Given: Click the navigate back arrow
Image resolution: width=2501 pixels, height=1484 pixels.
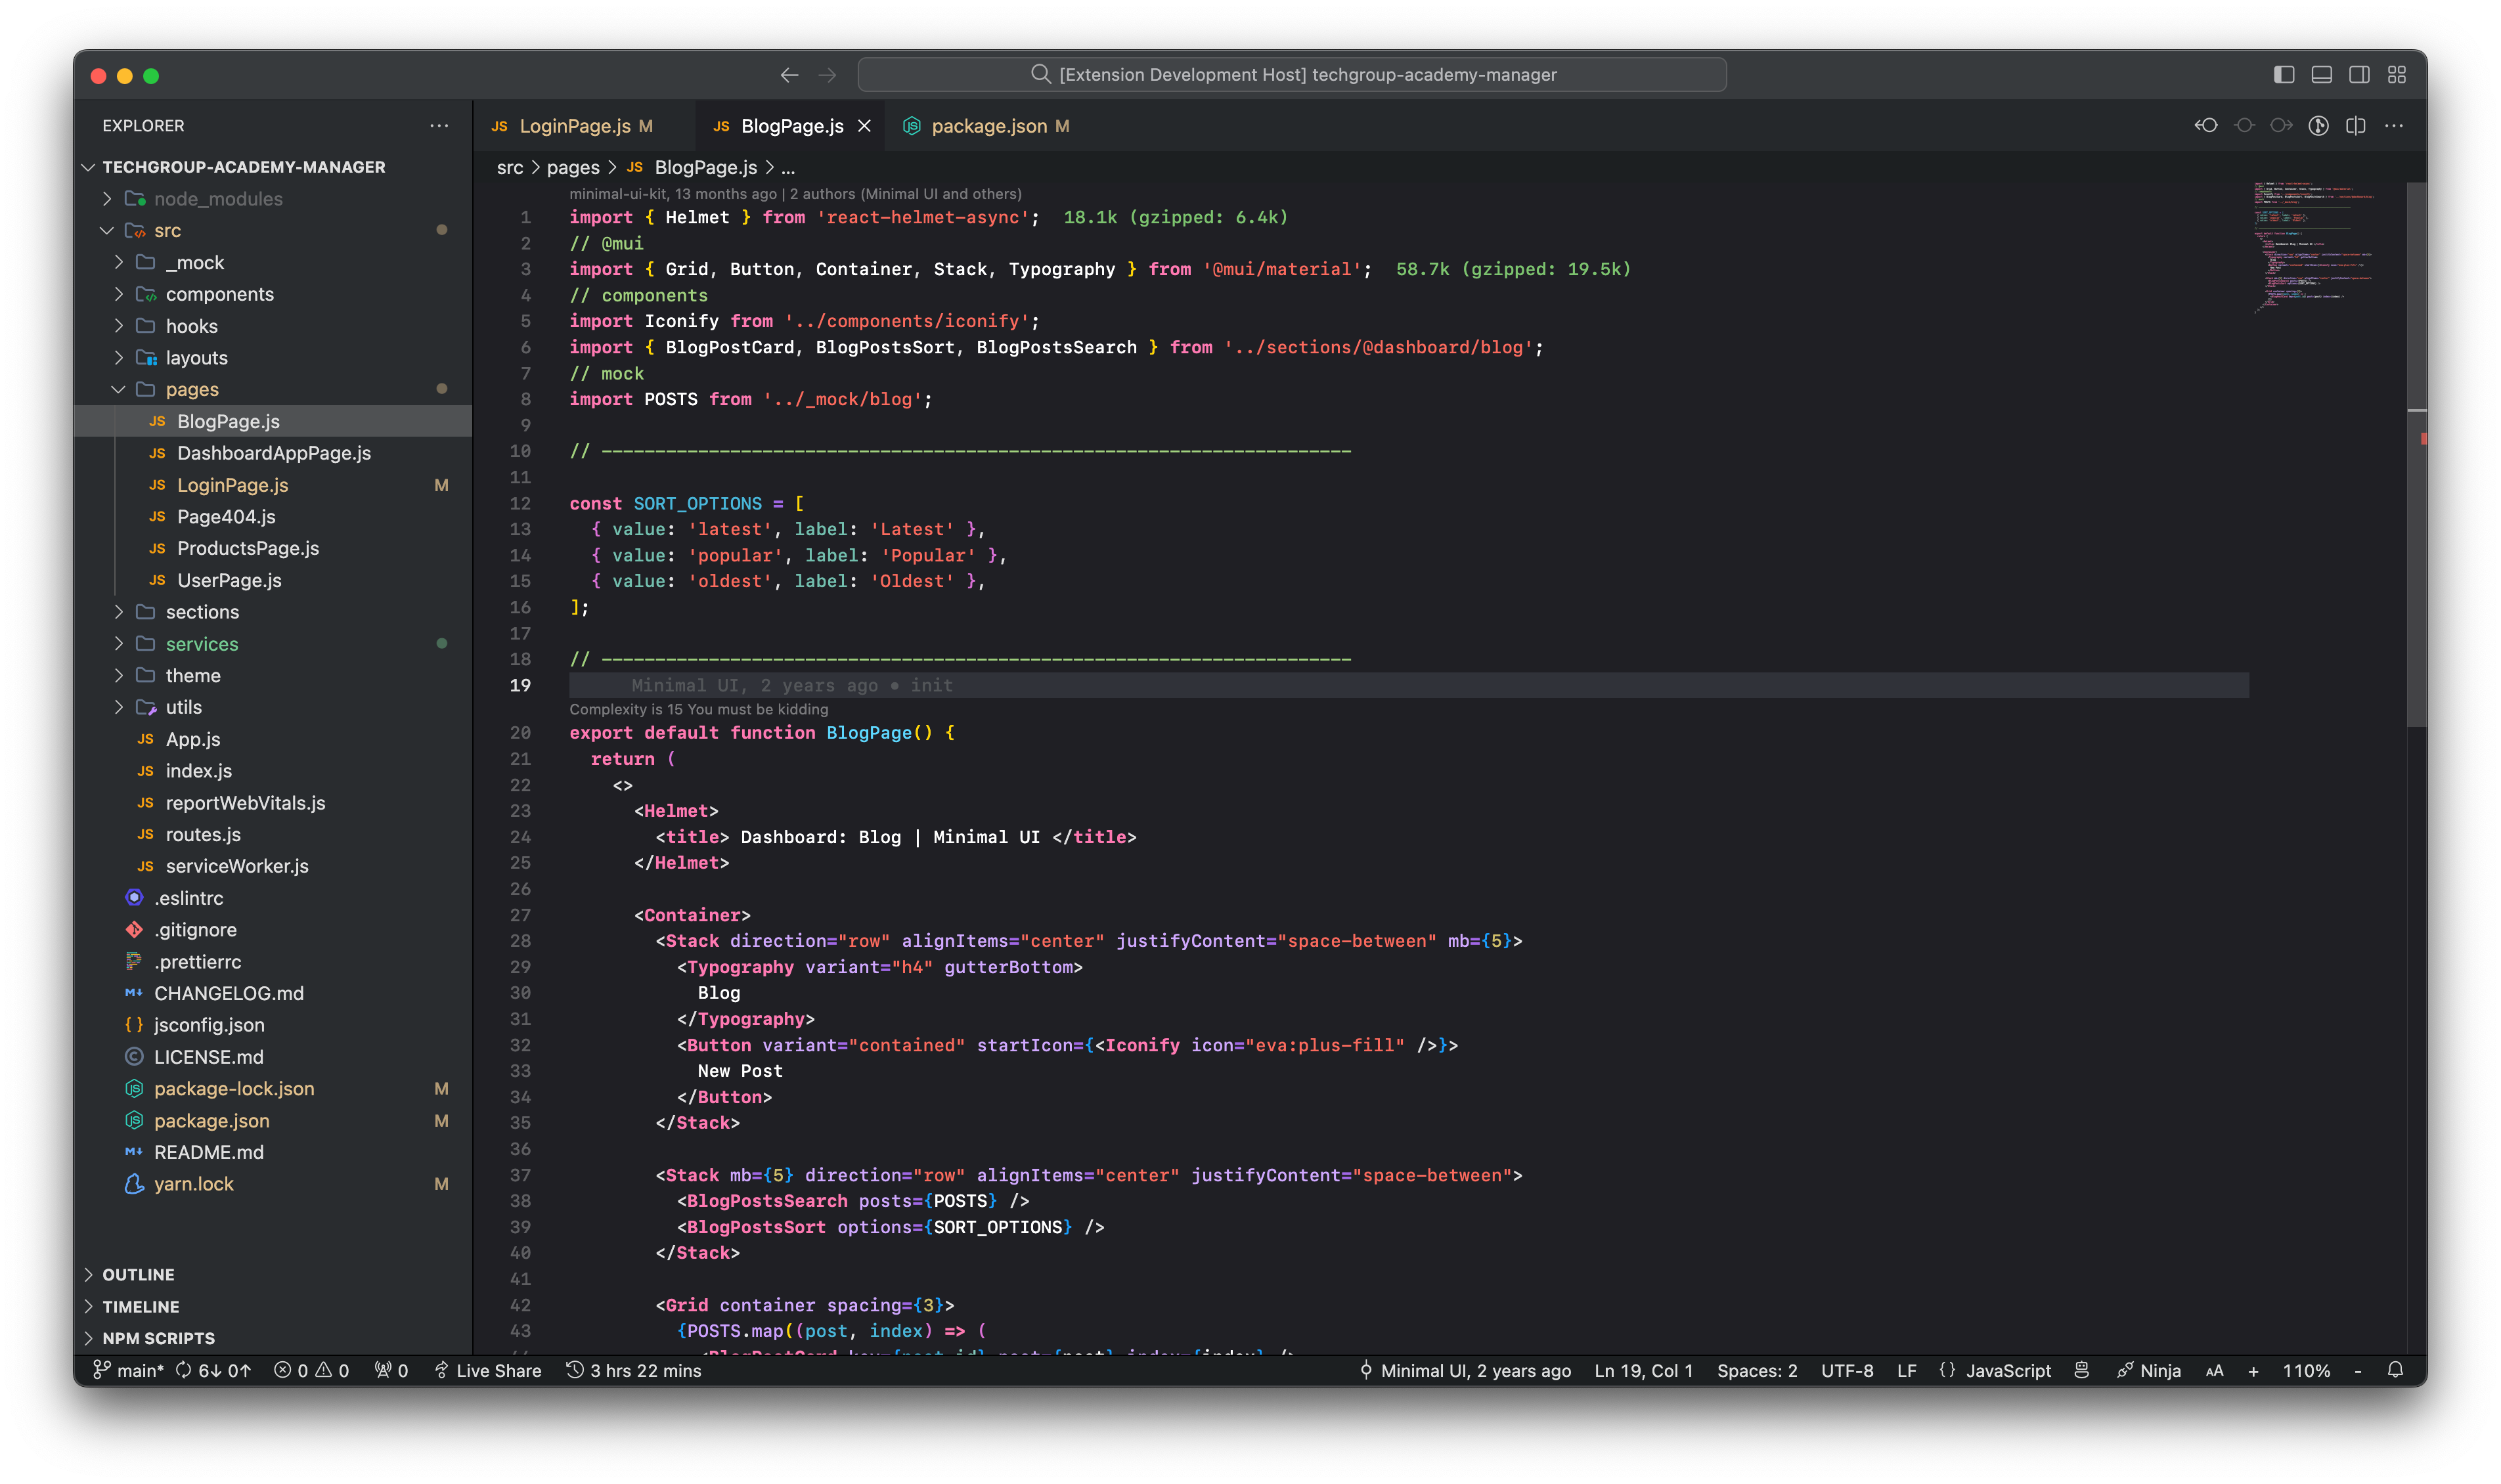Looking at the screenshot, I should [x=789, y=75].
